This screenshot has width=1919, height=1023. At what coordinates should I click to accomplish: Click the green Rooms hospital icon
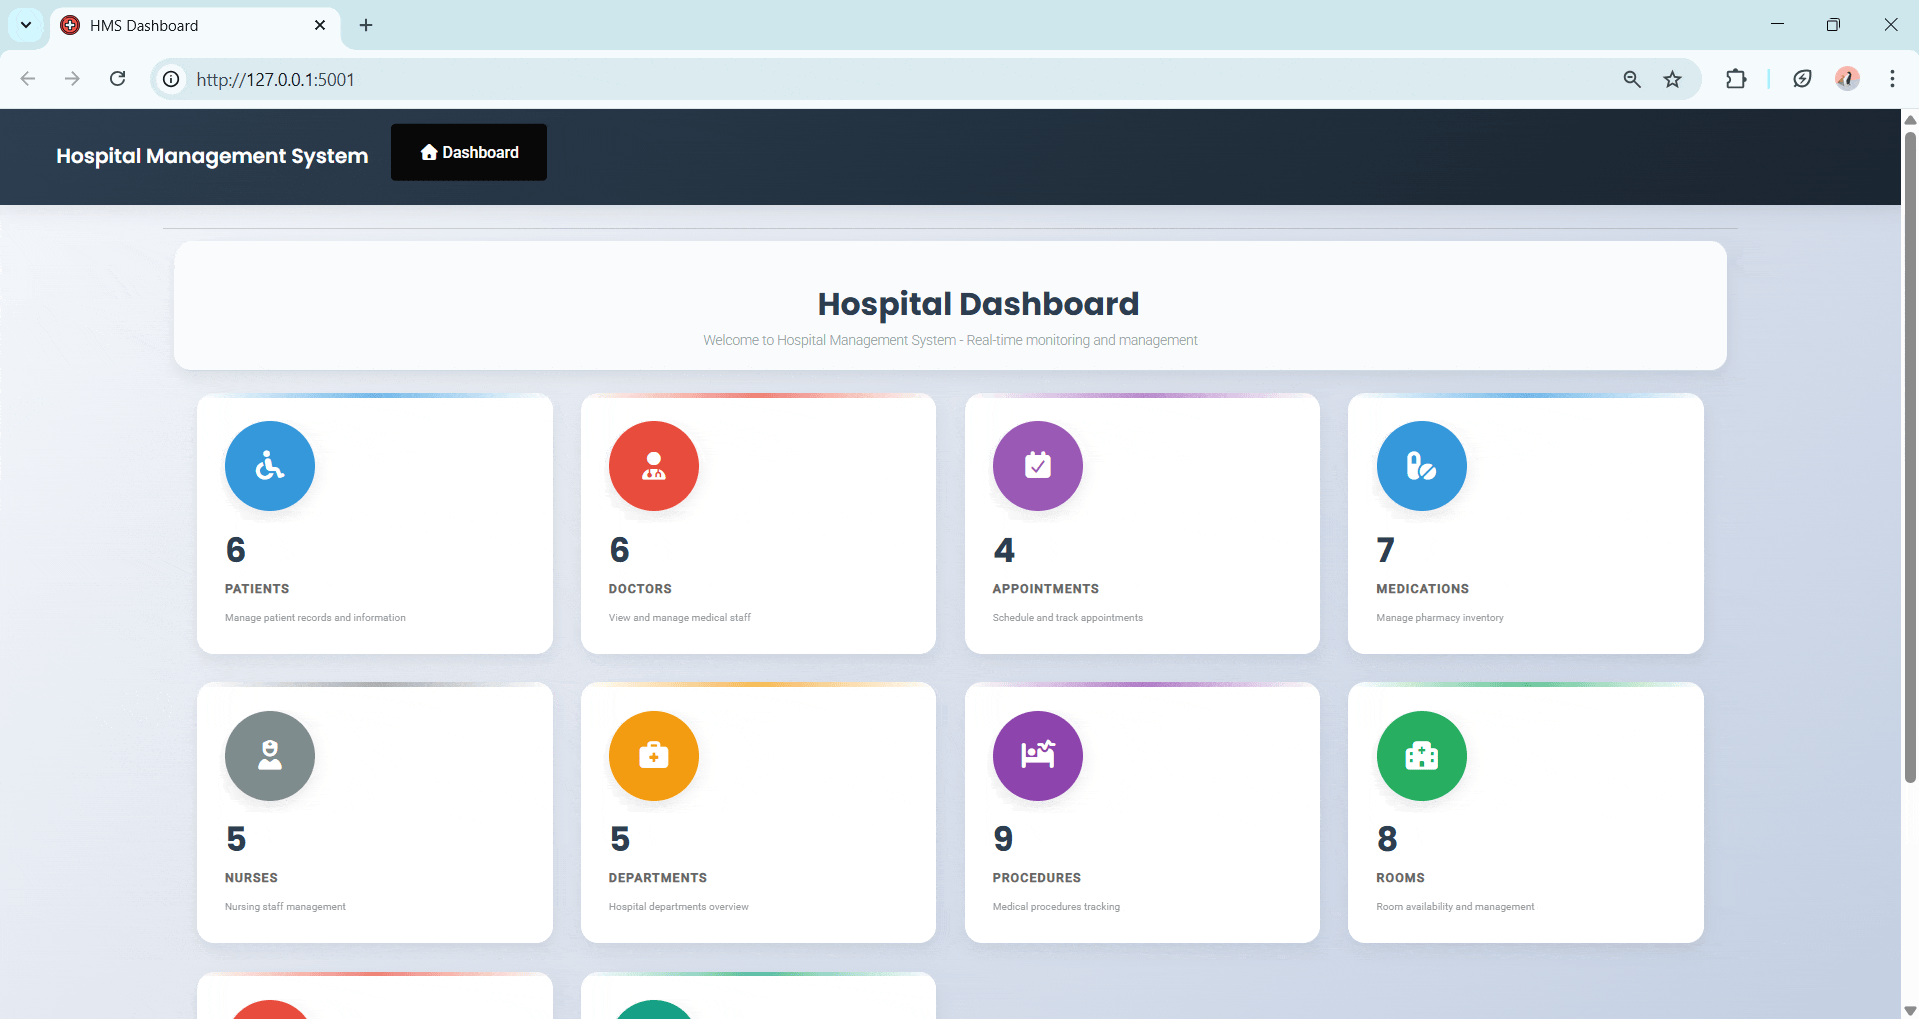[x=1421, y=756]
